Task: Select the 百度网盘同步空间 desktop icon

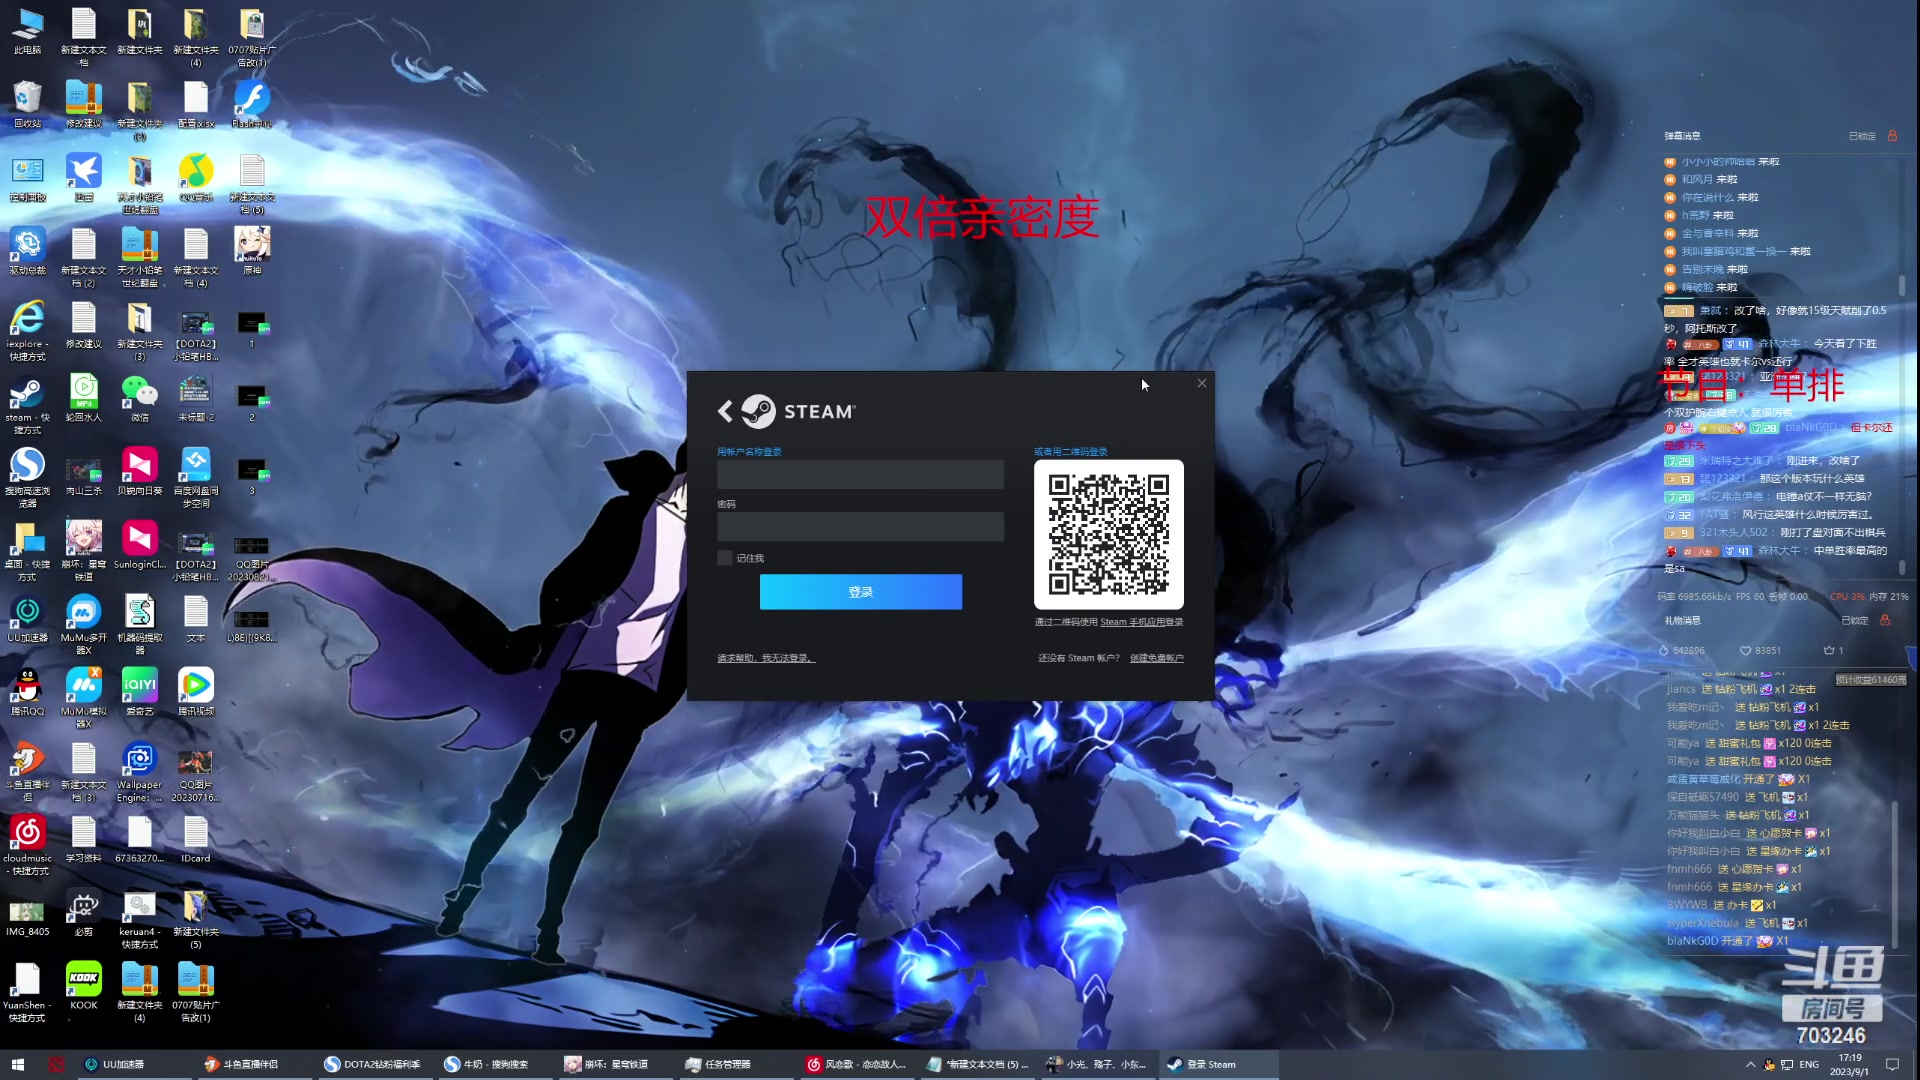Action: coord(196,478)
